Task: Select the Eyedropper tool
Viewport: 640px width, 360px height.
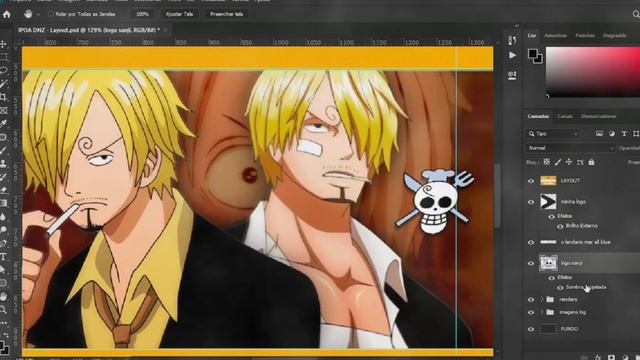Action: 4,124
